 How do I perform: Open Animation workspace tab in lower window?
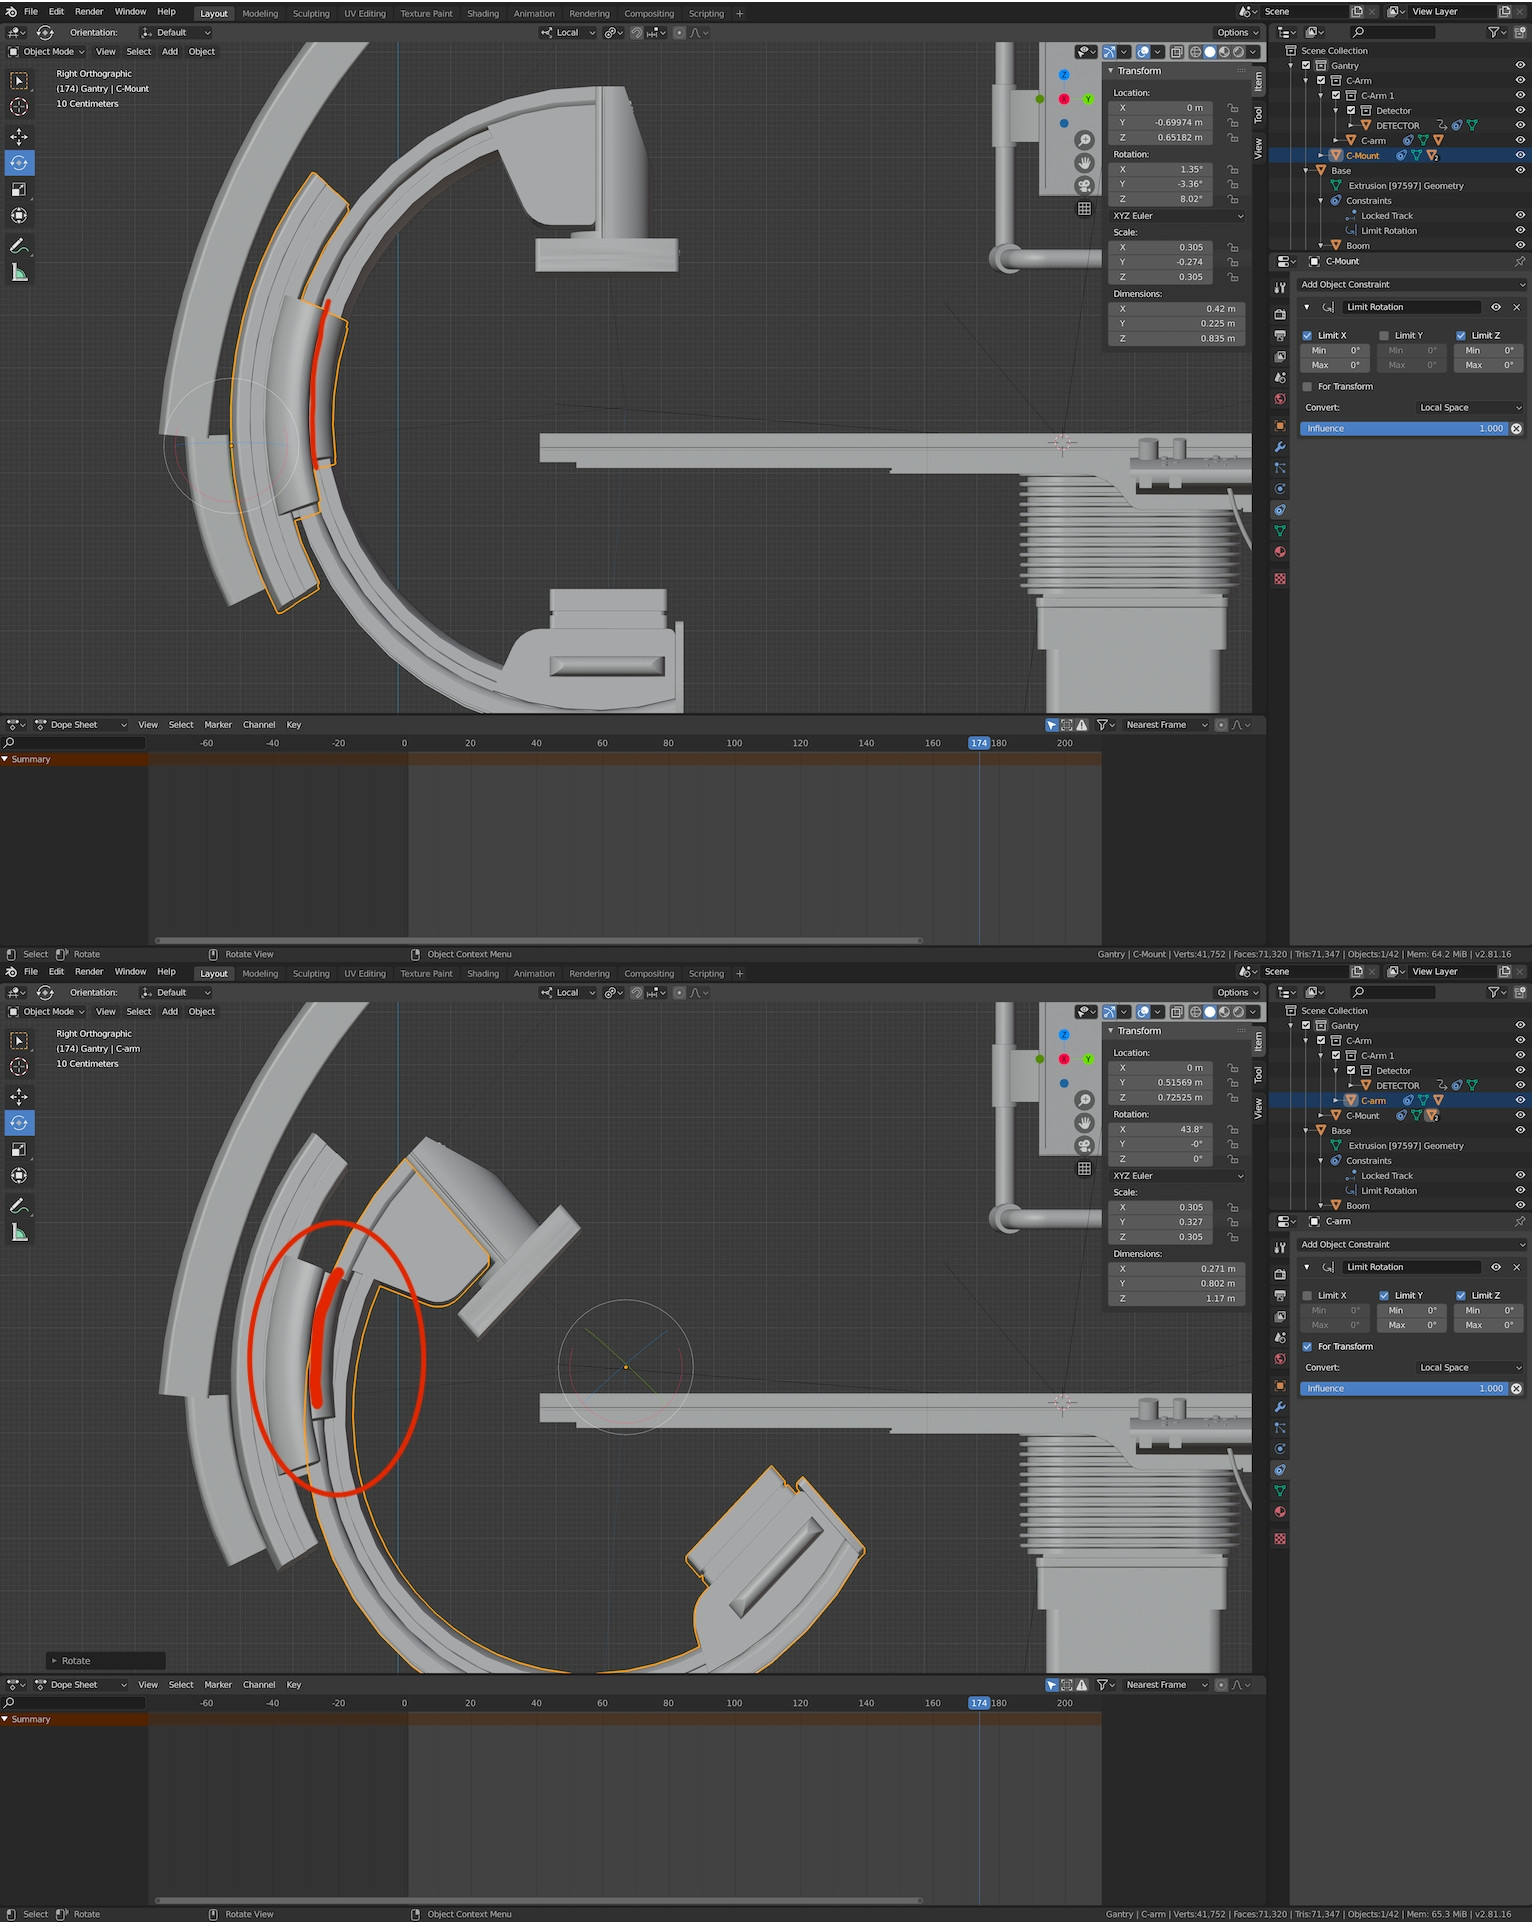click(534, 974)
